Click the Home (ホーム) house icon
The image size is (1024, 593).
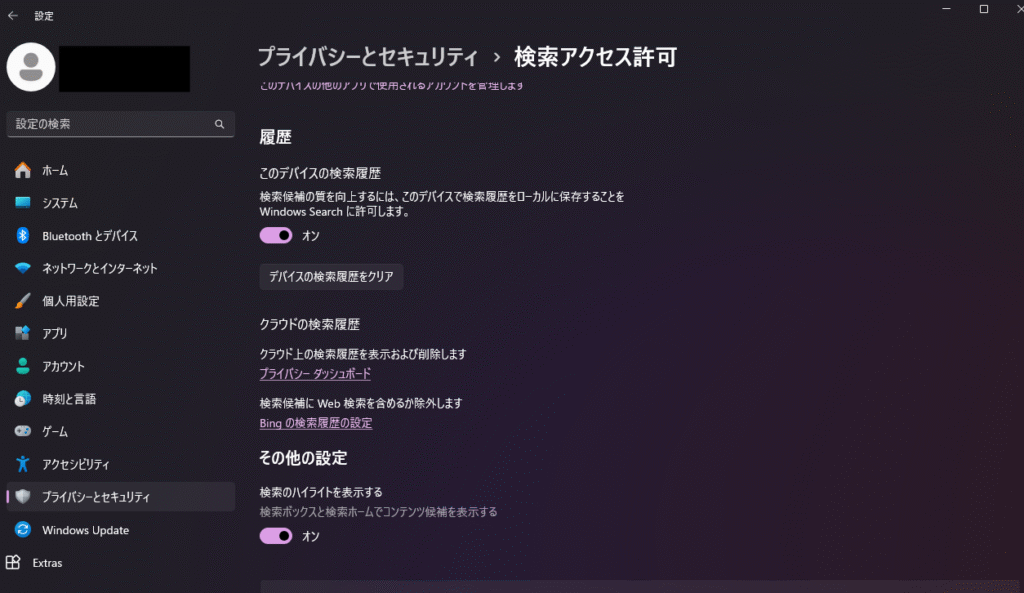tap(23, 171)
